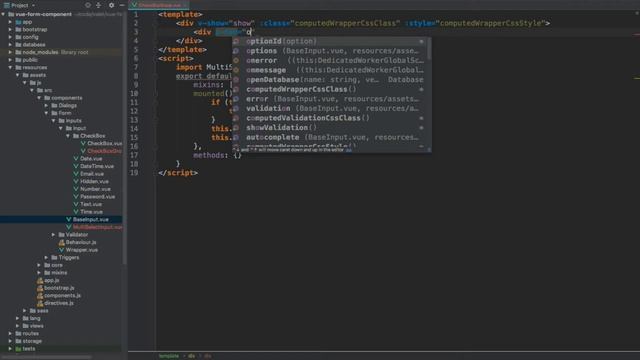Image resolution: width=640 pixels, height=360 pixels.
Task: Collapse the vue-form-component root folder
Action: coord(4,14)
